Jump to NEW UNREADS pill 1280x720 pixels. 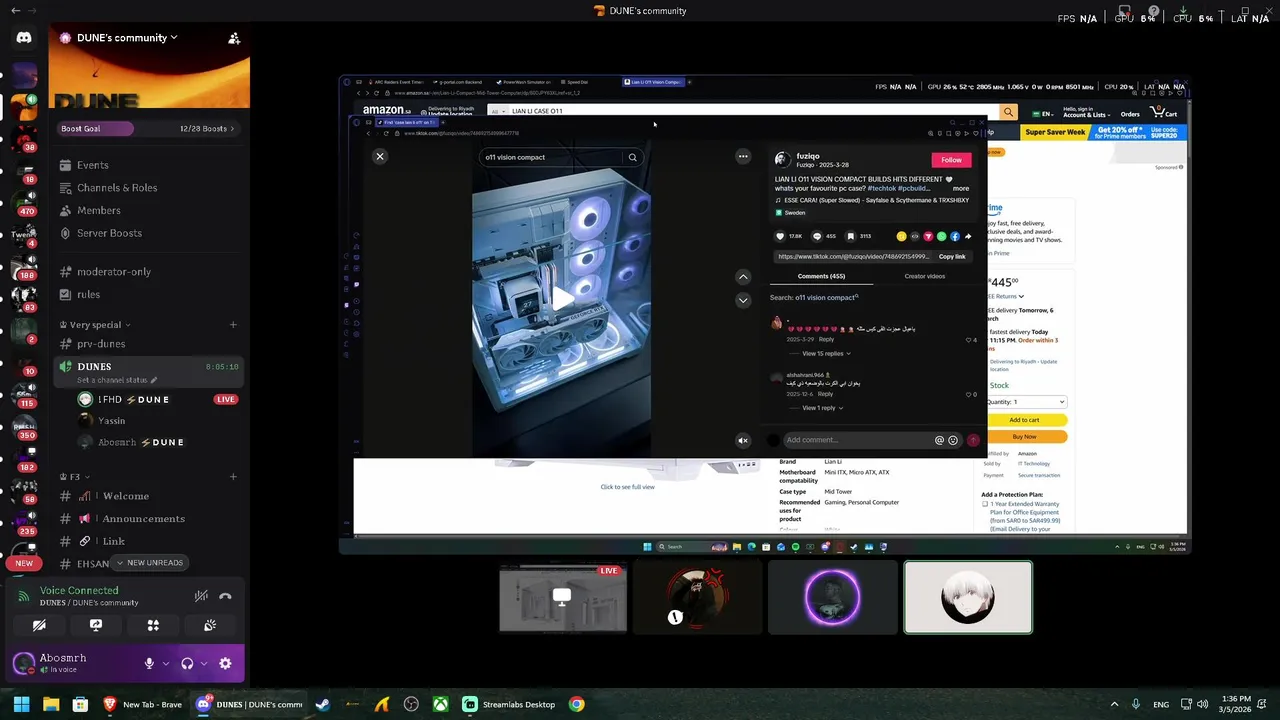pyautogui.click(x=149, y=563)
